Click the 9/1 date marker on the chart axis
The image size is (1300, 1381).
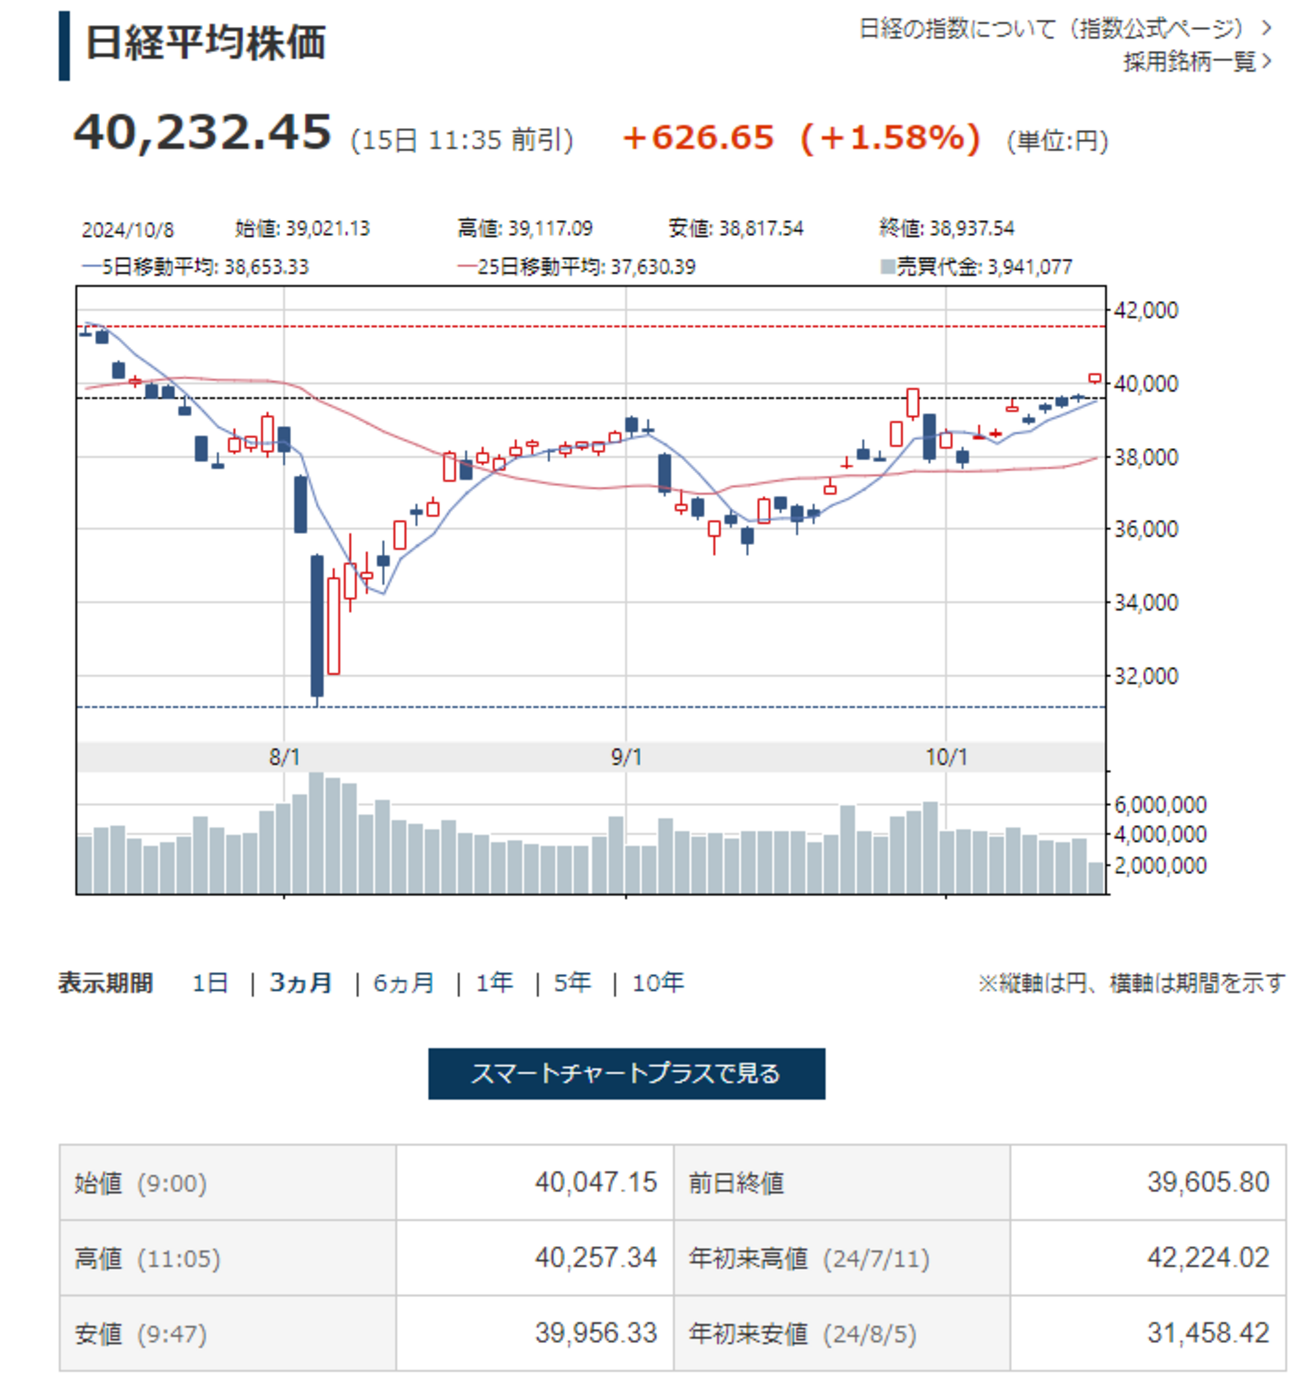pyautogui.click(x=626, y=757)
